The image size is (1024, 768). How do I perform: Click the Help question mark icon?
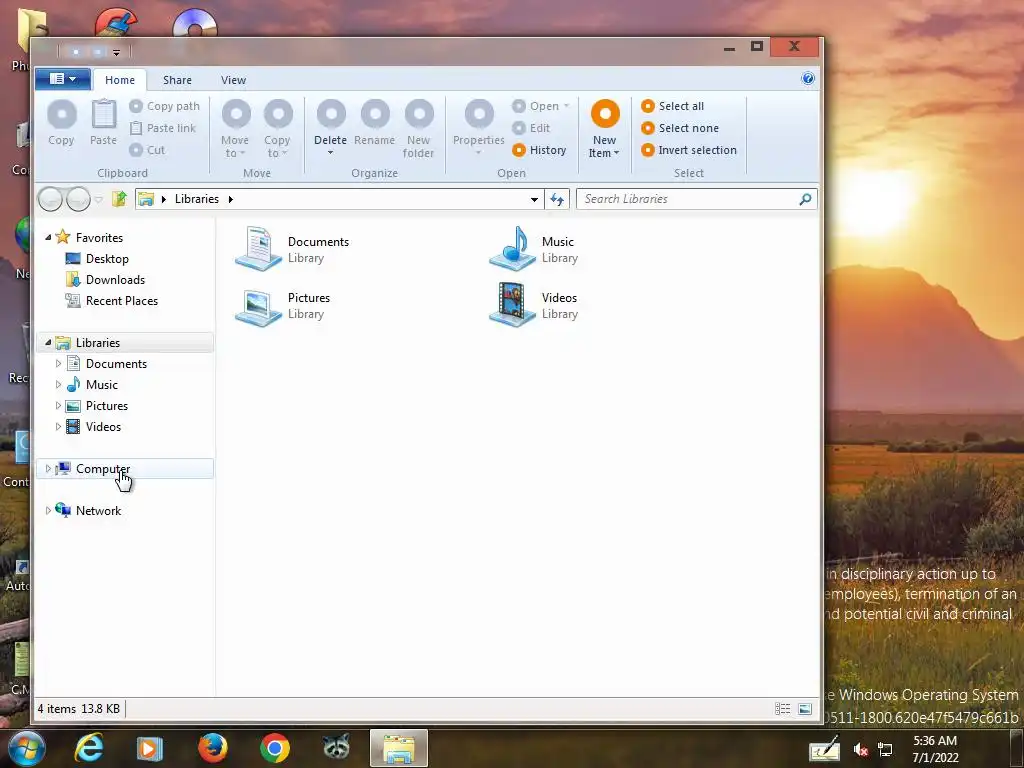(x=808, y=78)
